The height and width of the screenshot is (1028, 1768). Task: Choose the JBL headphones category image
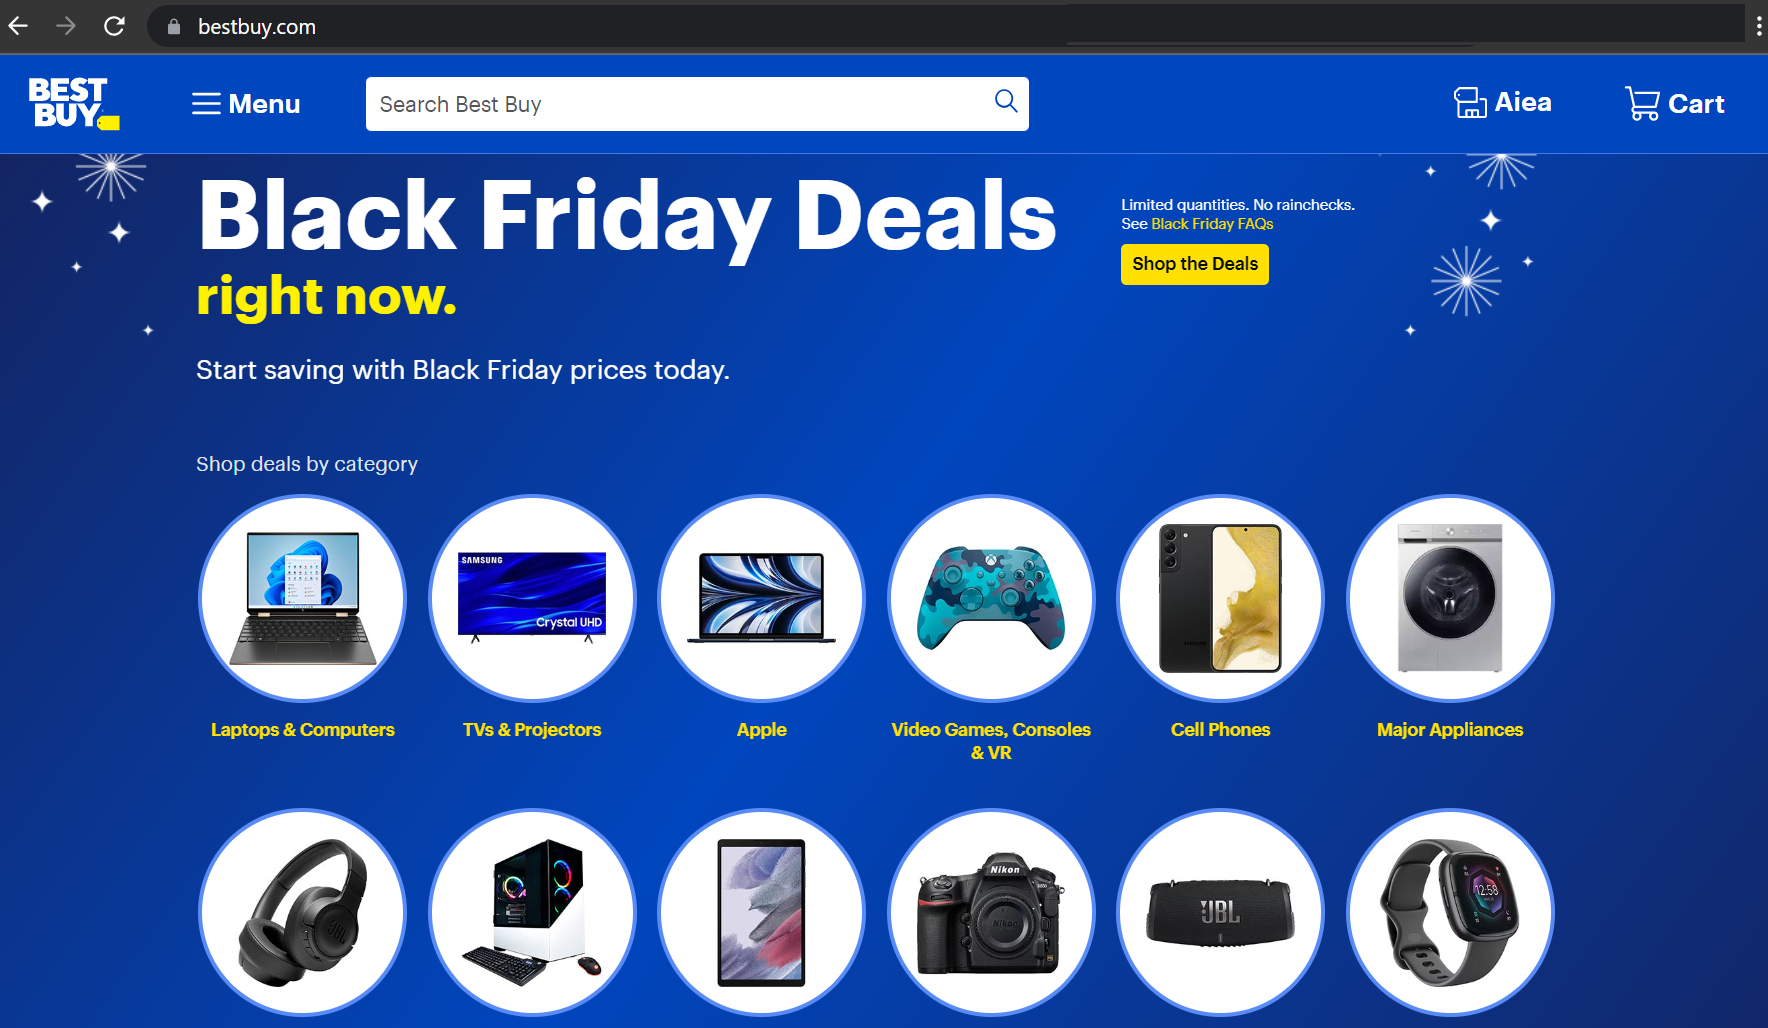click(303, 912)
